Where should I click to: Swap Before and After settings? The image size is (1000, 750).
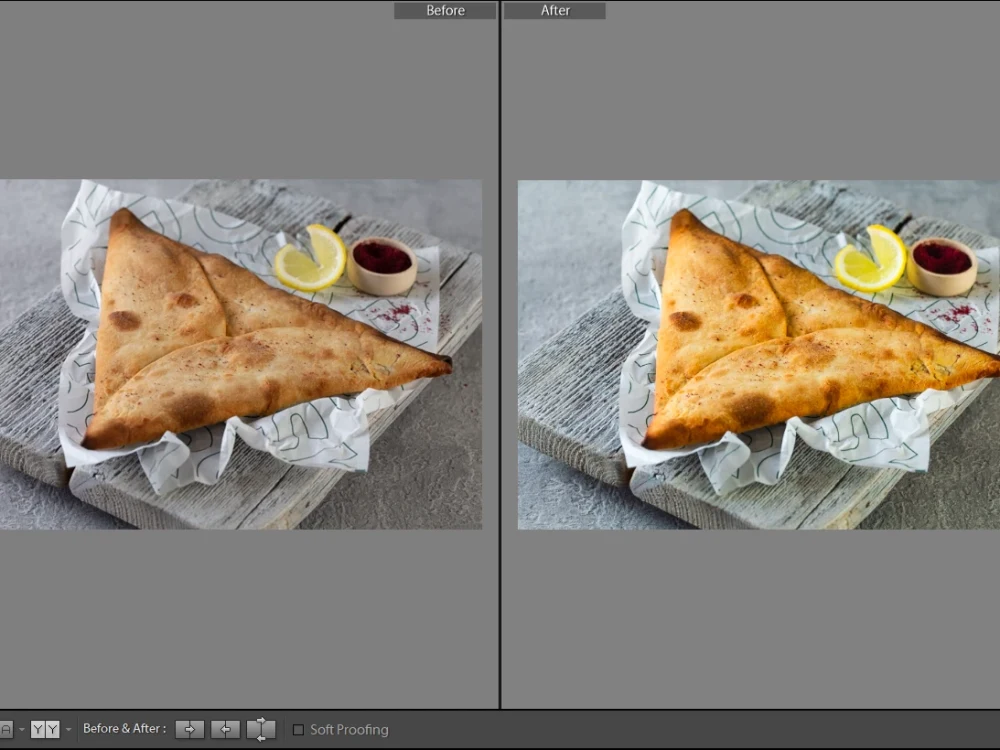click(x=261, y=729)
